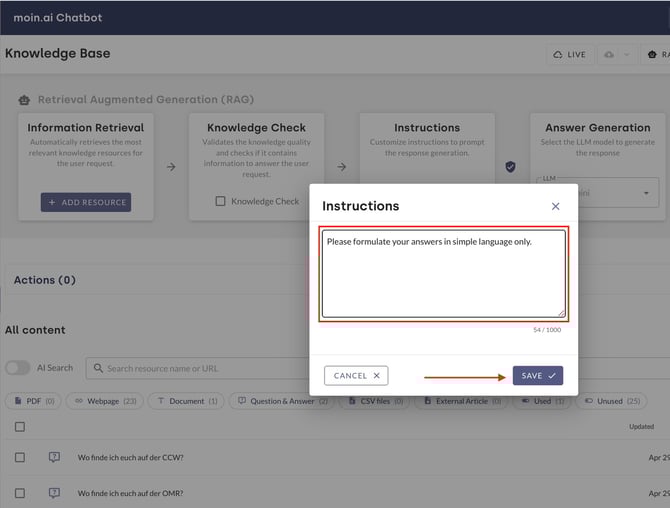Click the RAG robot icon button at top right
Image resolution: width=670 pixels, height=508 pixels.
pos(656,54)
